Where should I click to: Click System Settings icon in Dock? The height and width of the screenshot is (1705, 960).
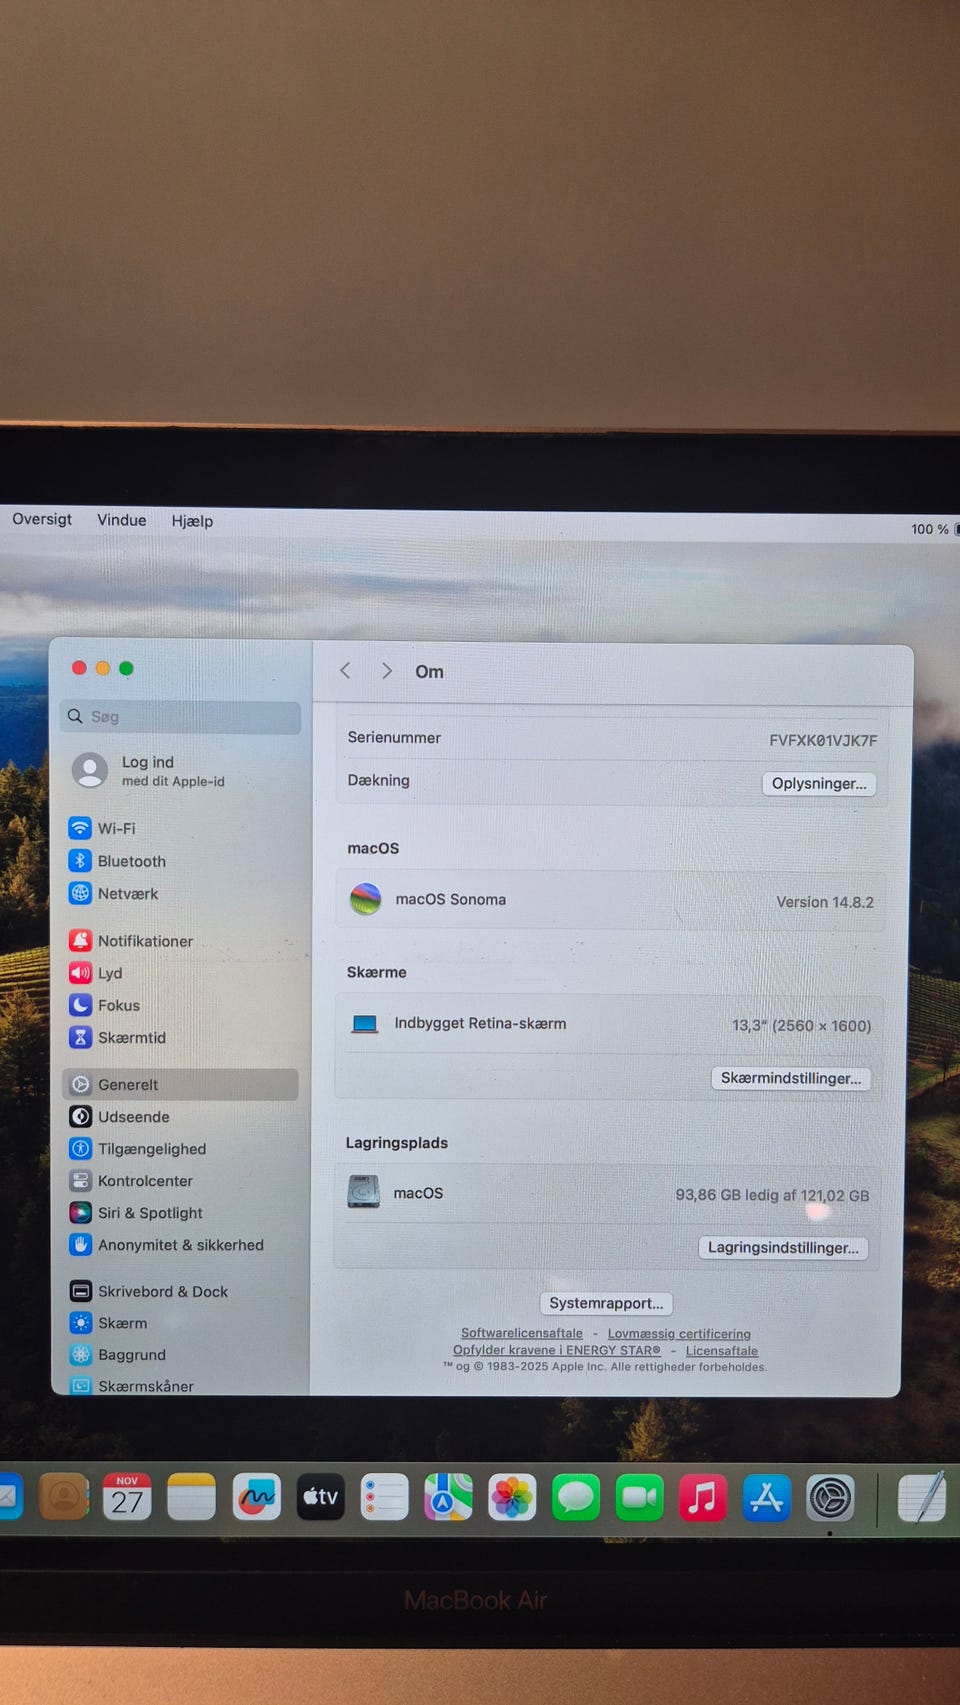coord(830,1497)
